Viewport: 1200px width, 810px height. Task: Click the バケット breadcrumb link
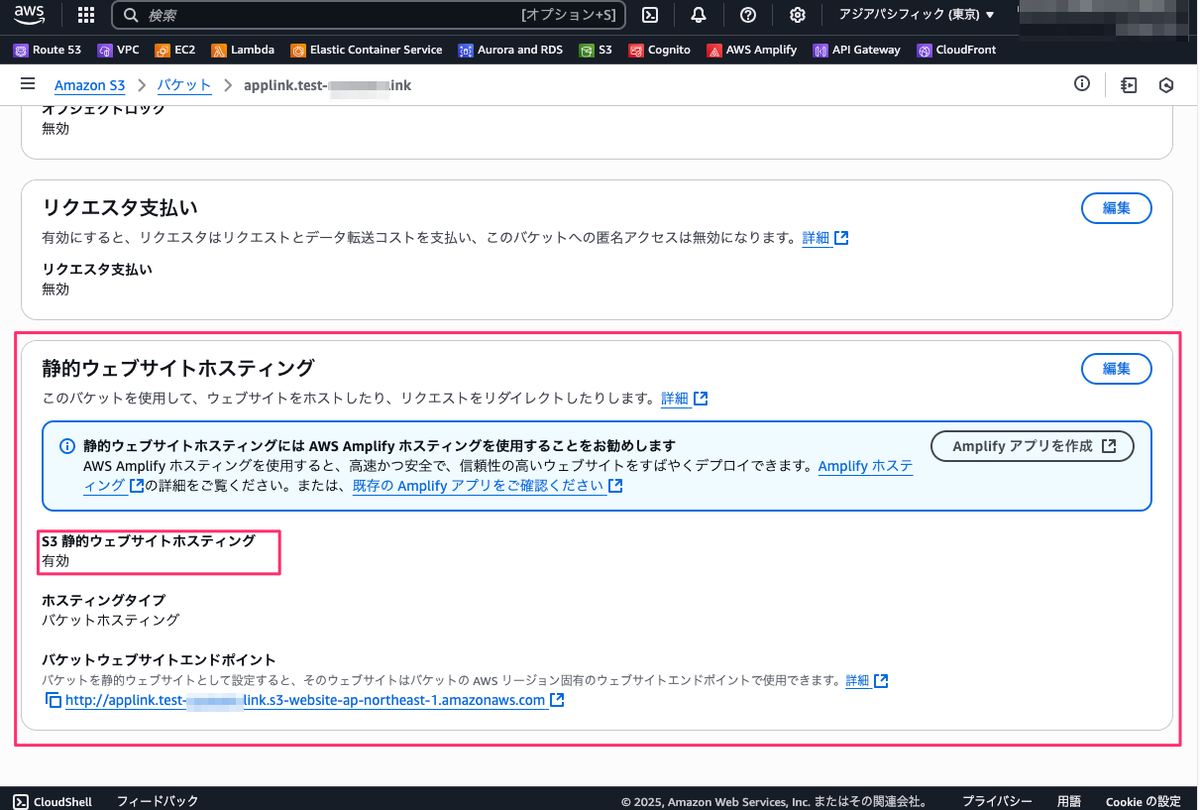click(x=184, y=85)
